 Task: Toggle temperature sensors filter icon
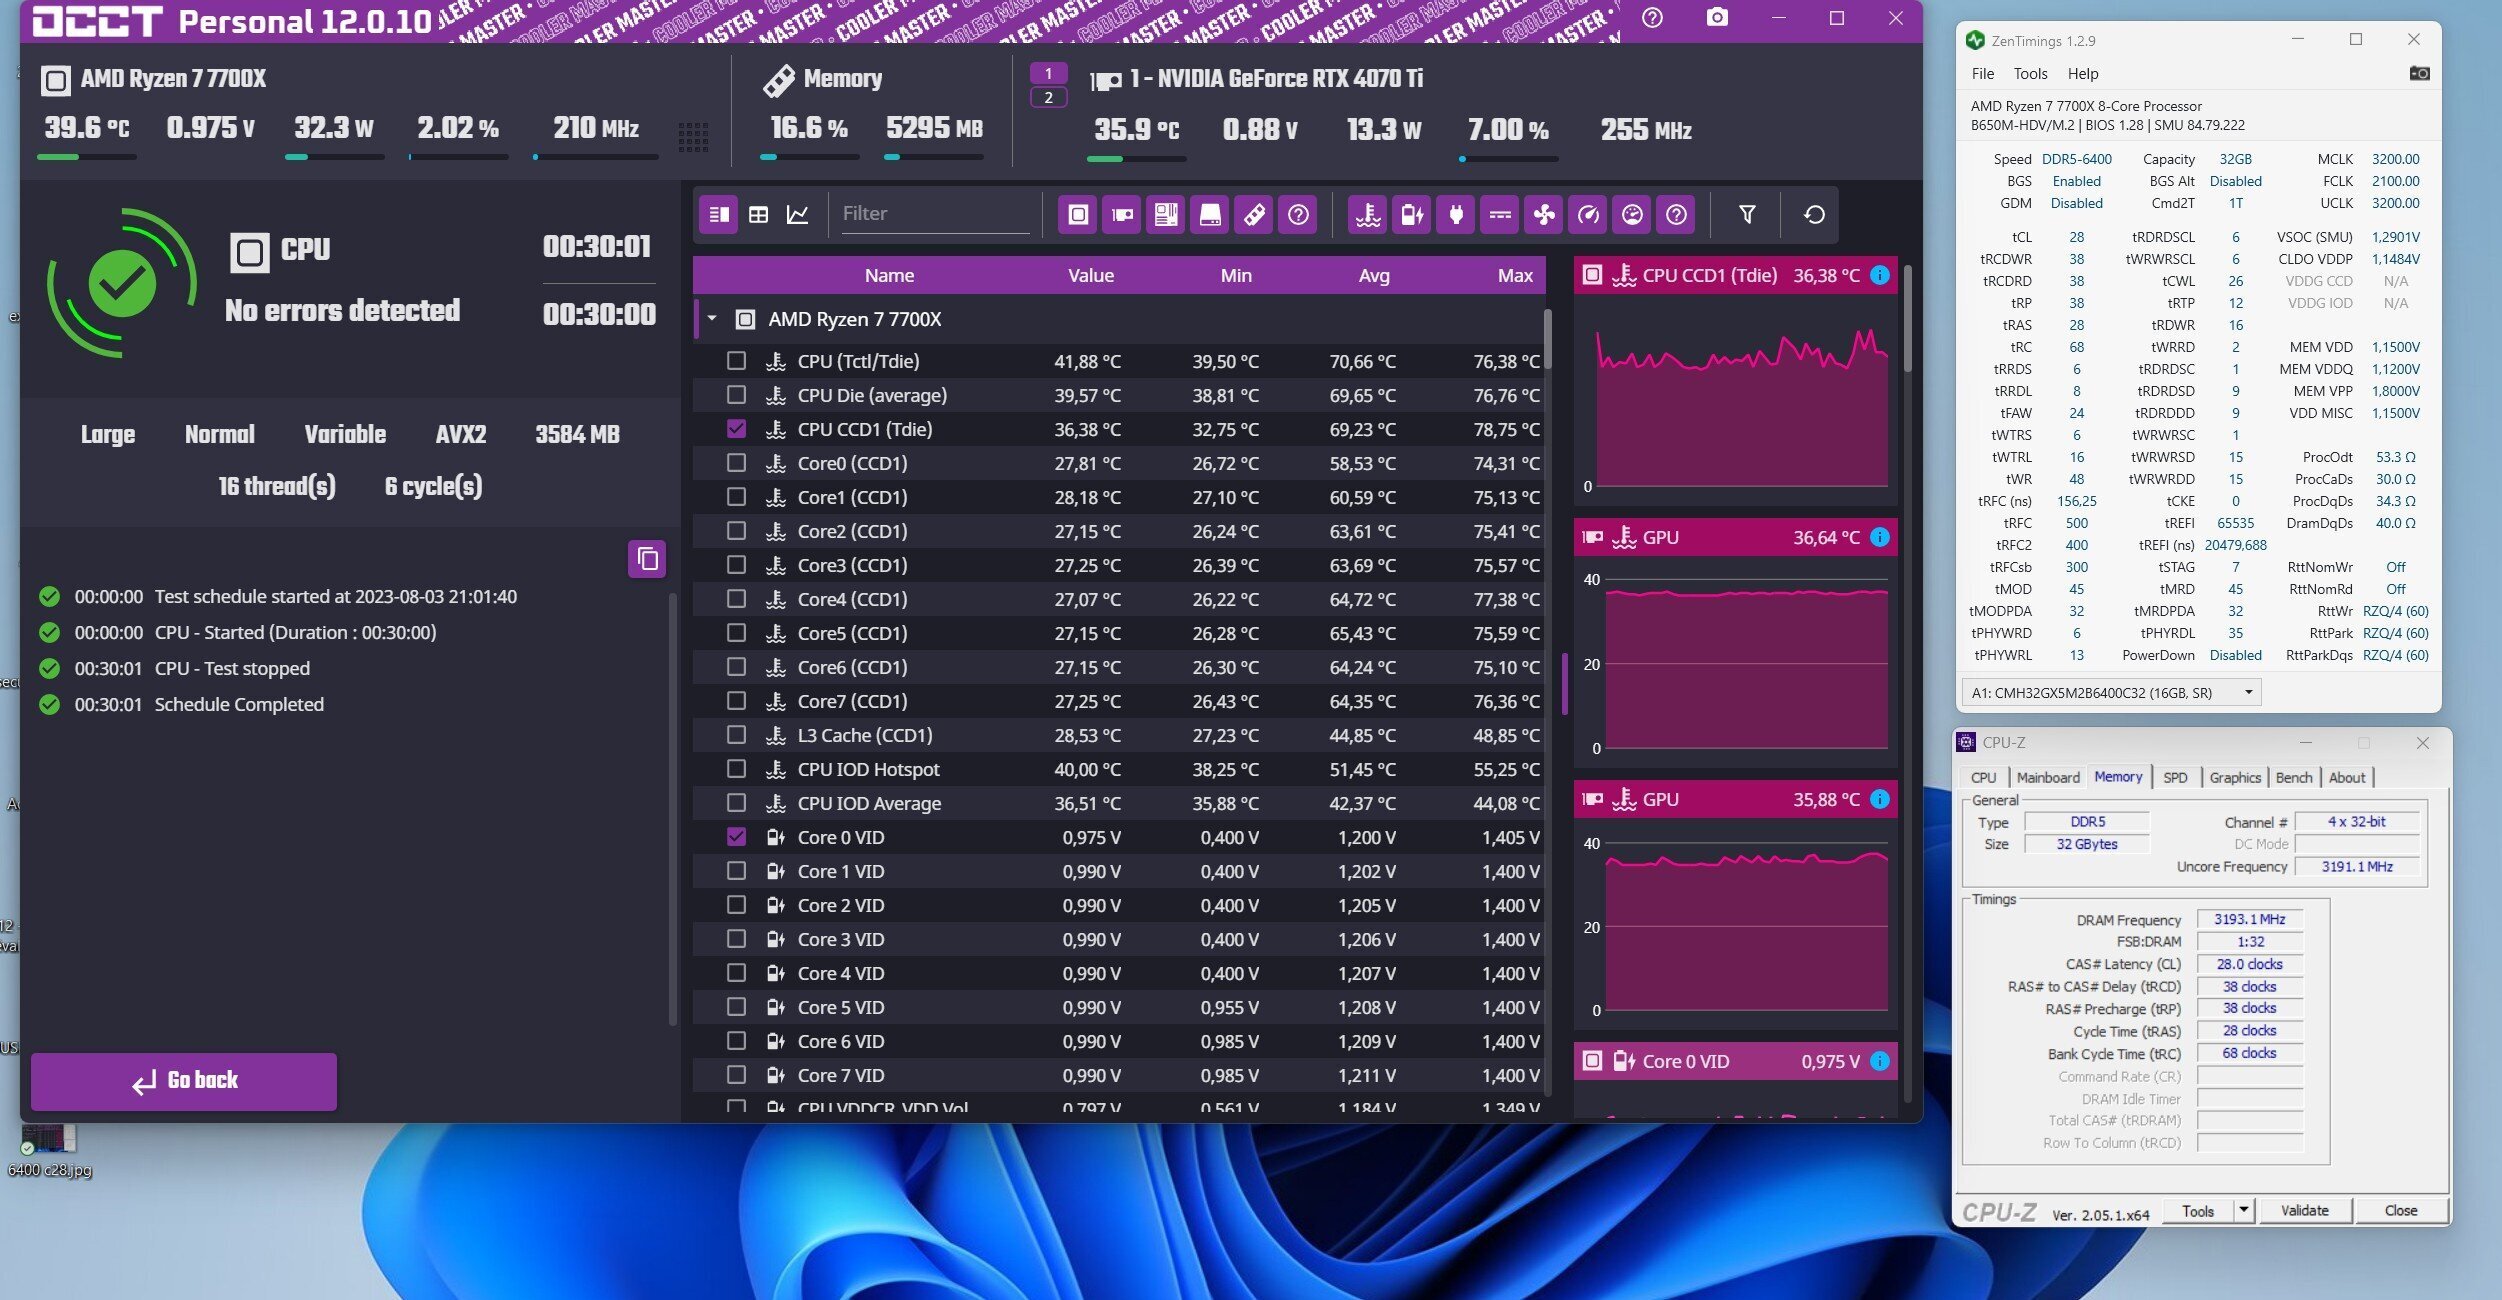1368,214
